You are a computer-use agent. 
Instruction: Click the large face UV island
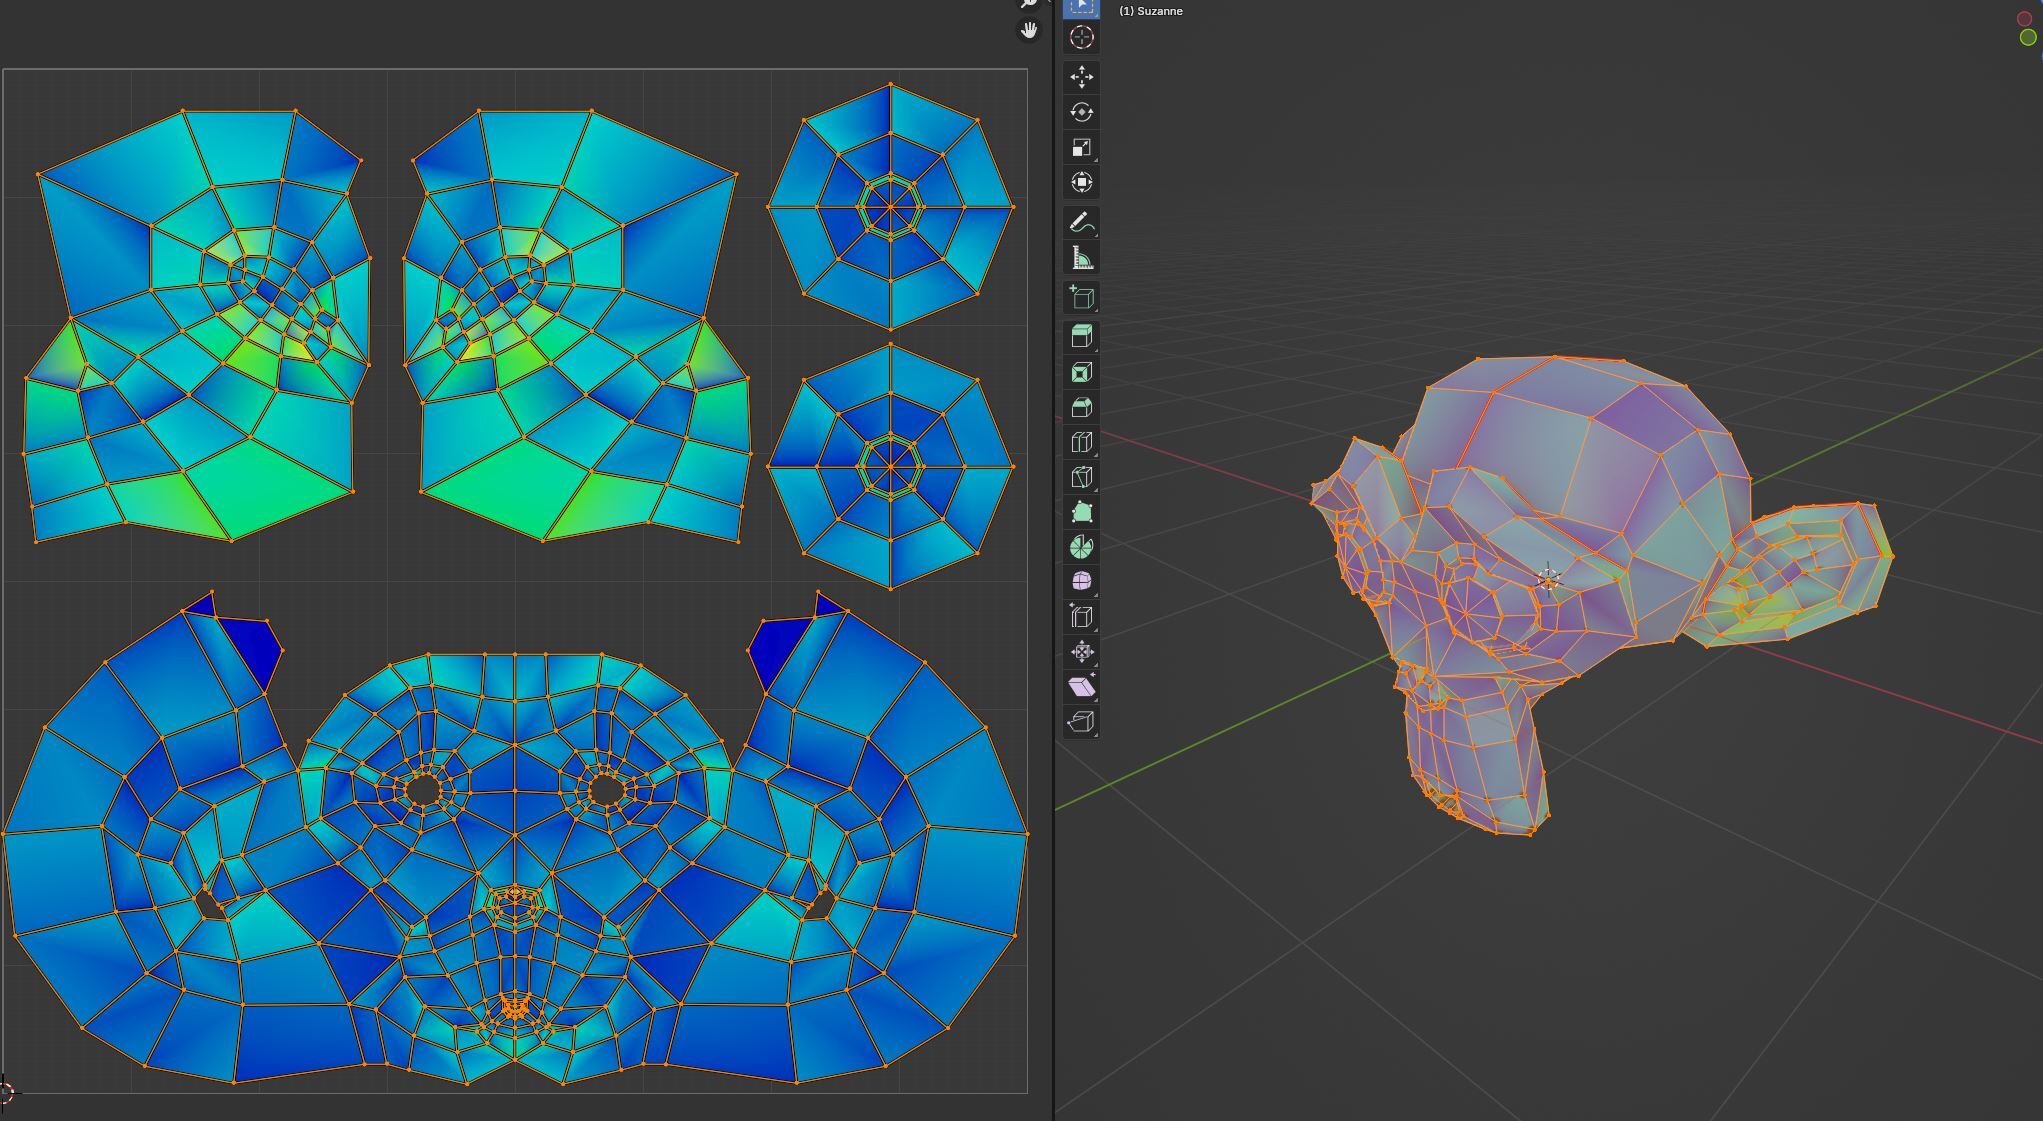tap(515, 840)
